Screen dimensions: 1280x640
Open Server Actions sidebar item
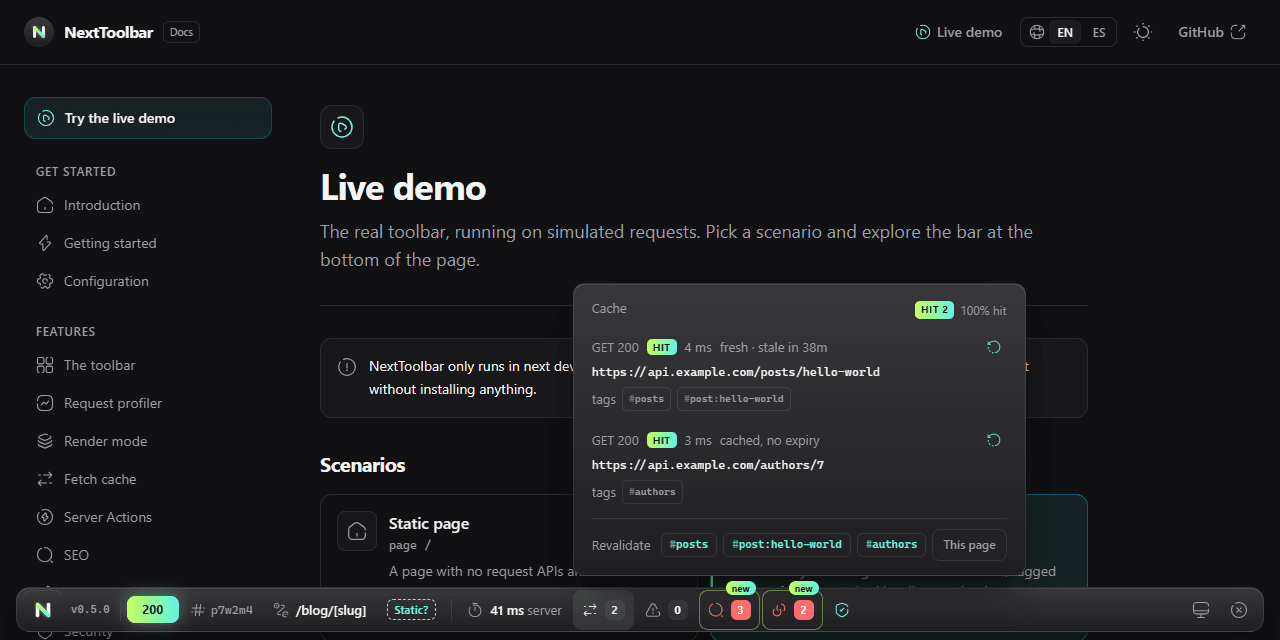(x=148, y=517)
